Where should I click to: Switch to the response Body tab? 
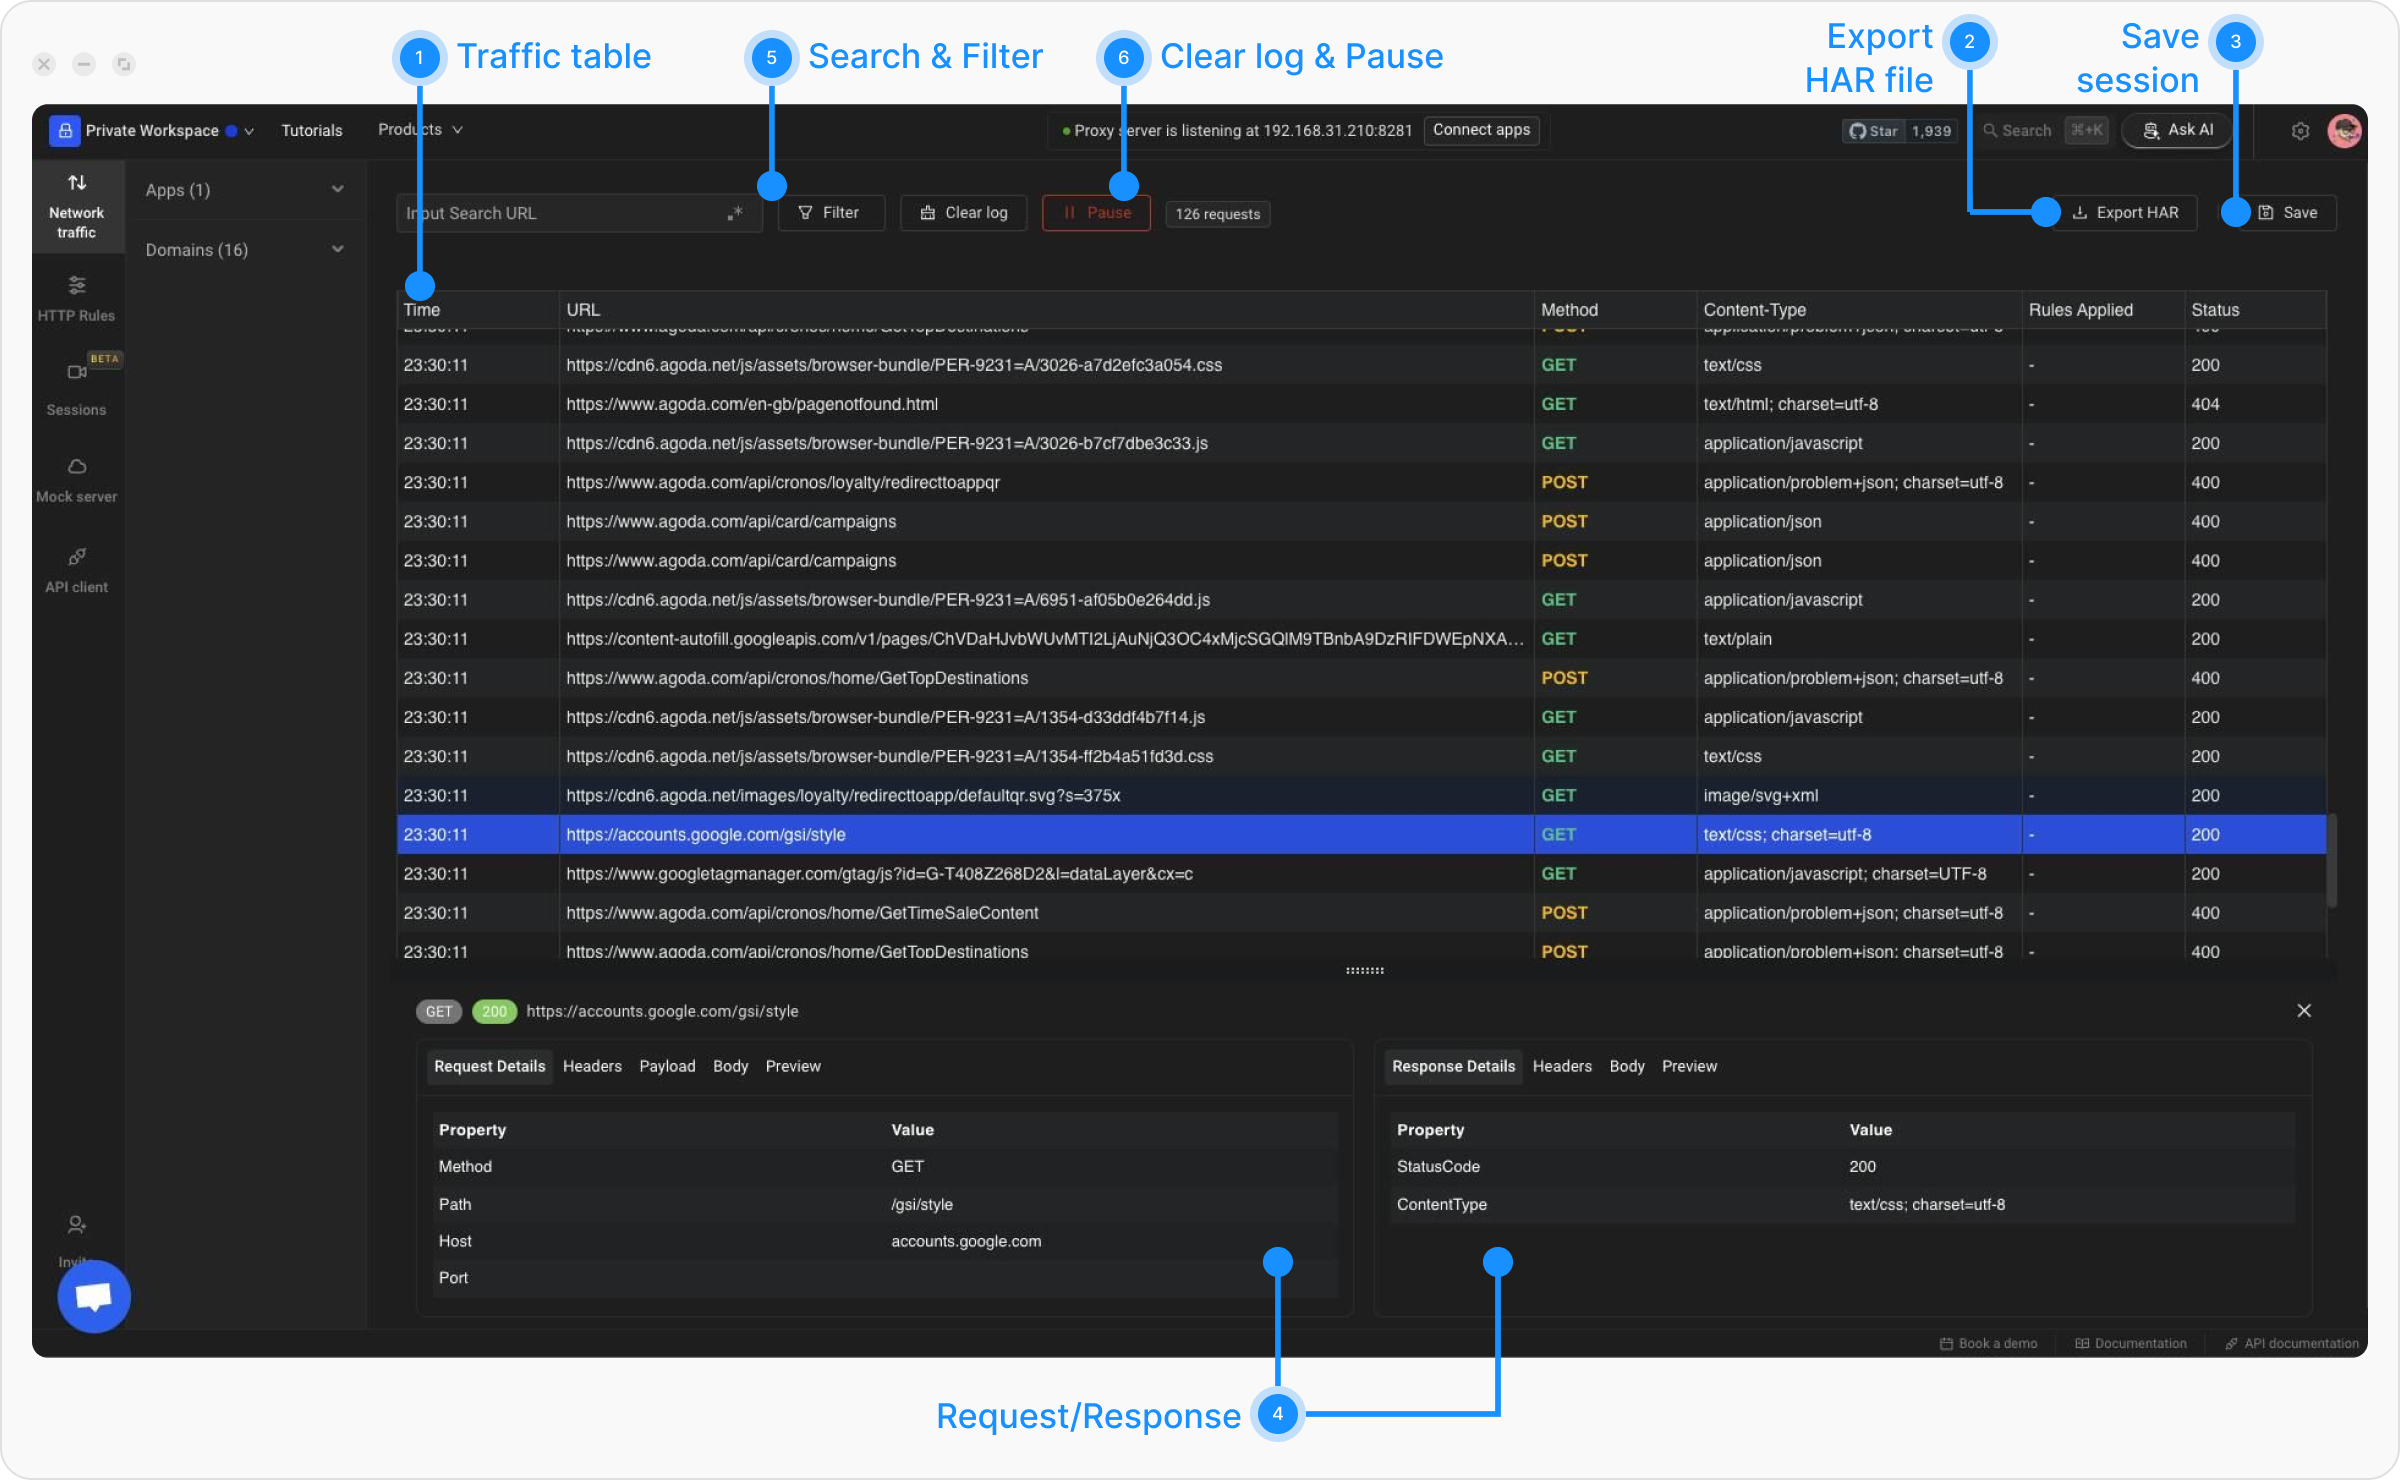click(1626, 1066)
